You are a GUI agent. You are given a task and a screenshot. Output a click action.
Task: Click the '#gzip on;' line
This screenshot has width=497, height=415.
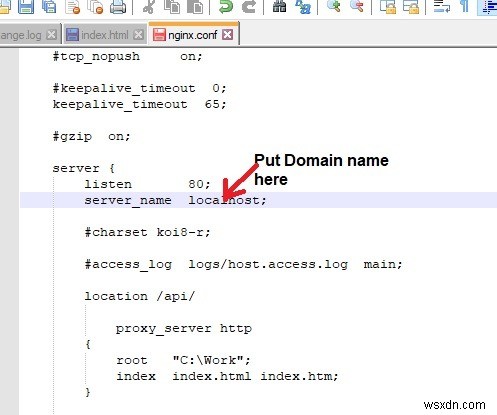point(91,136)
